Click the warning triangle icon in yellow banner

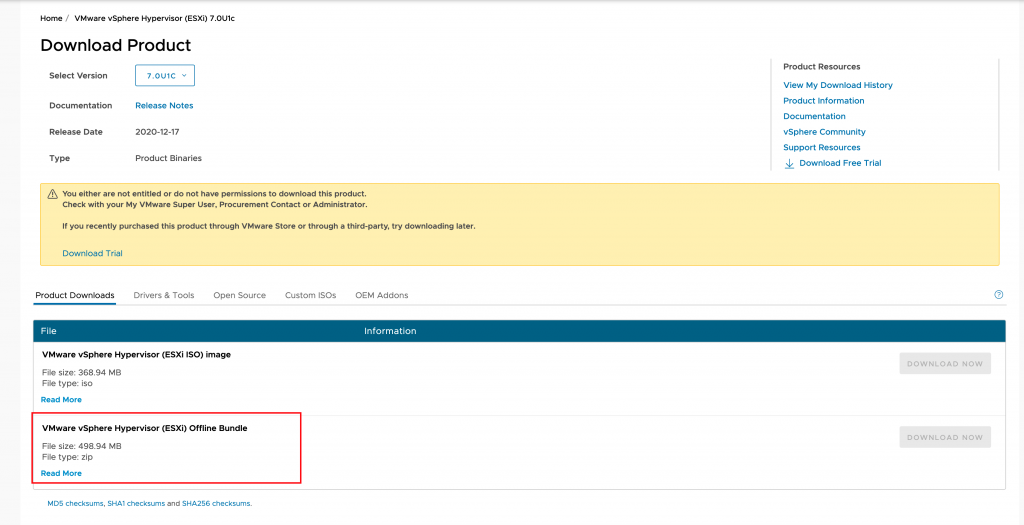click(52, 194)
